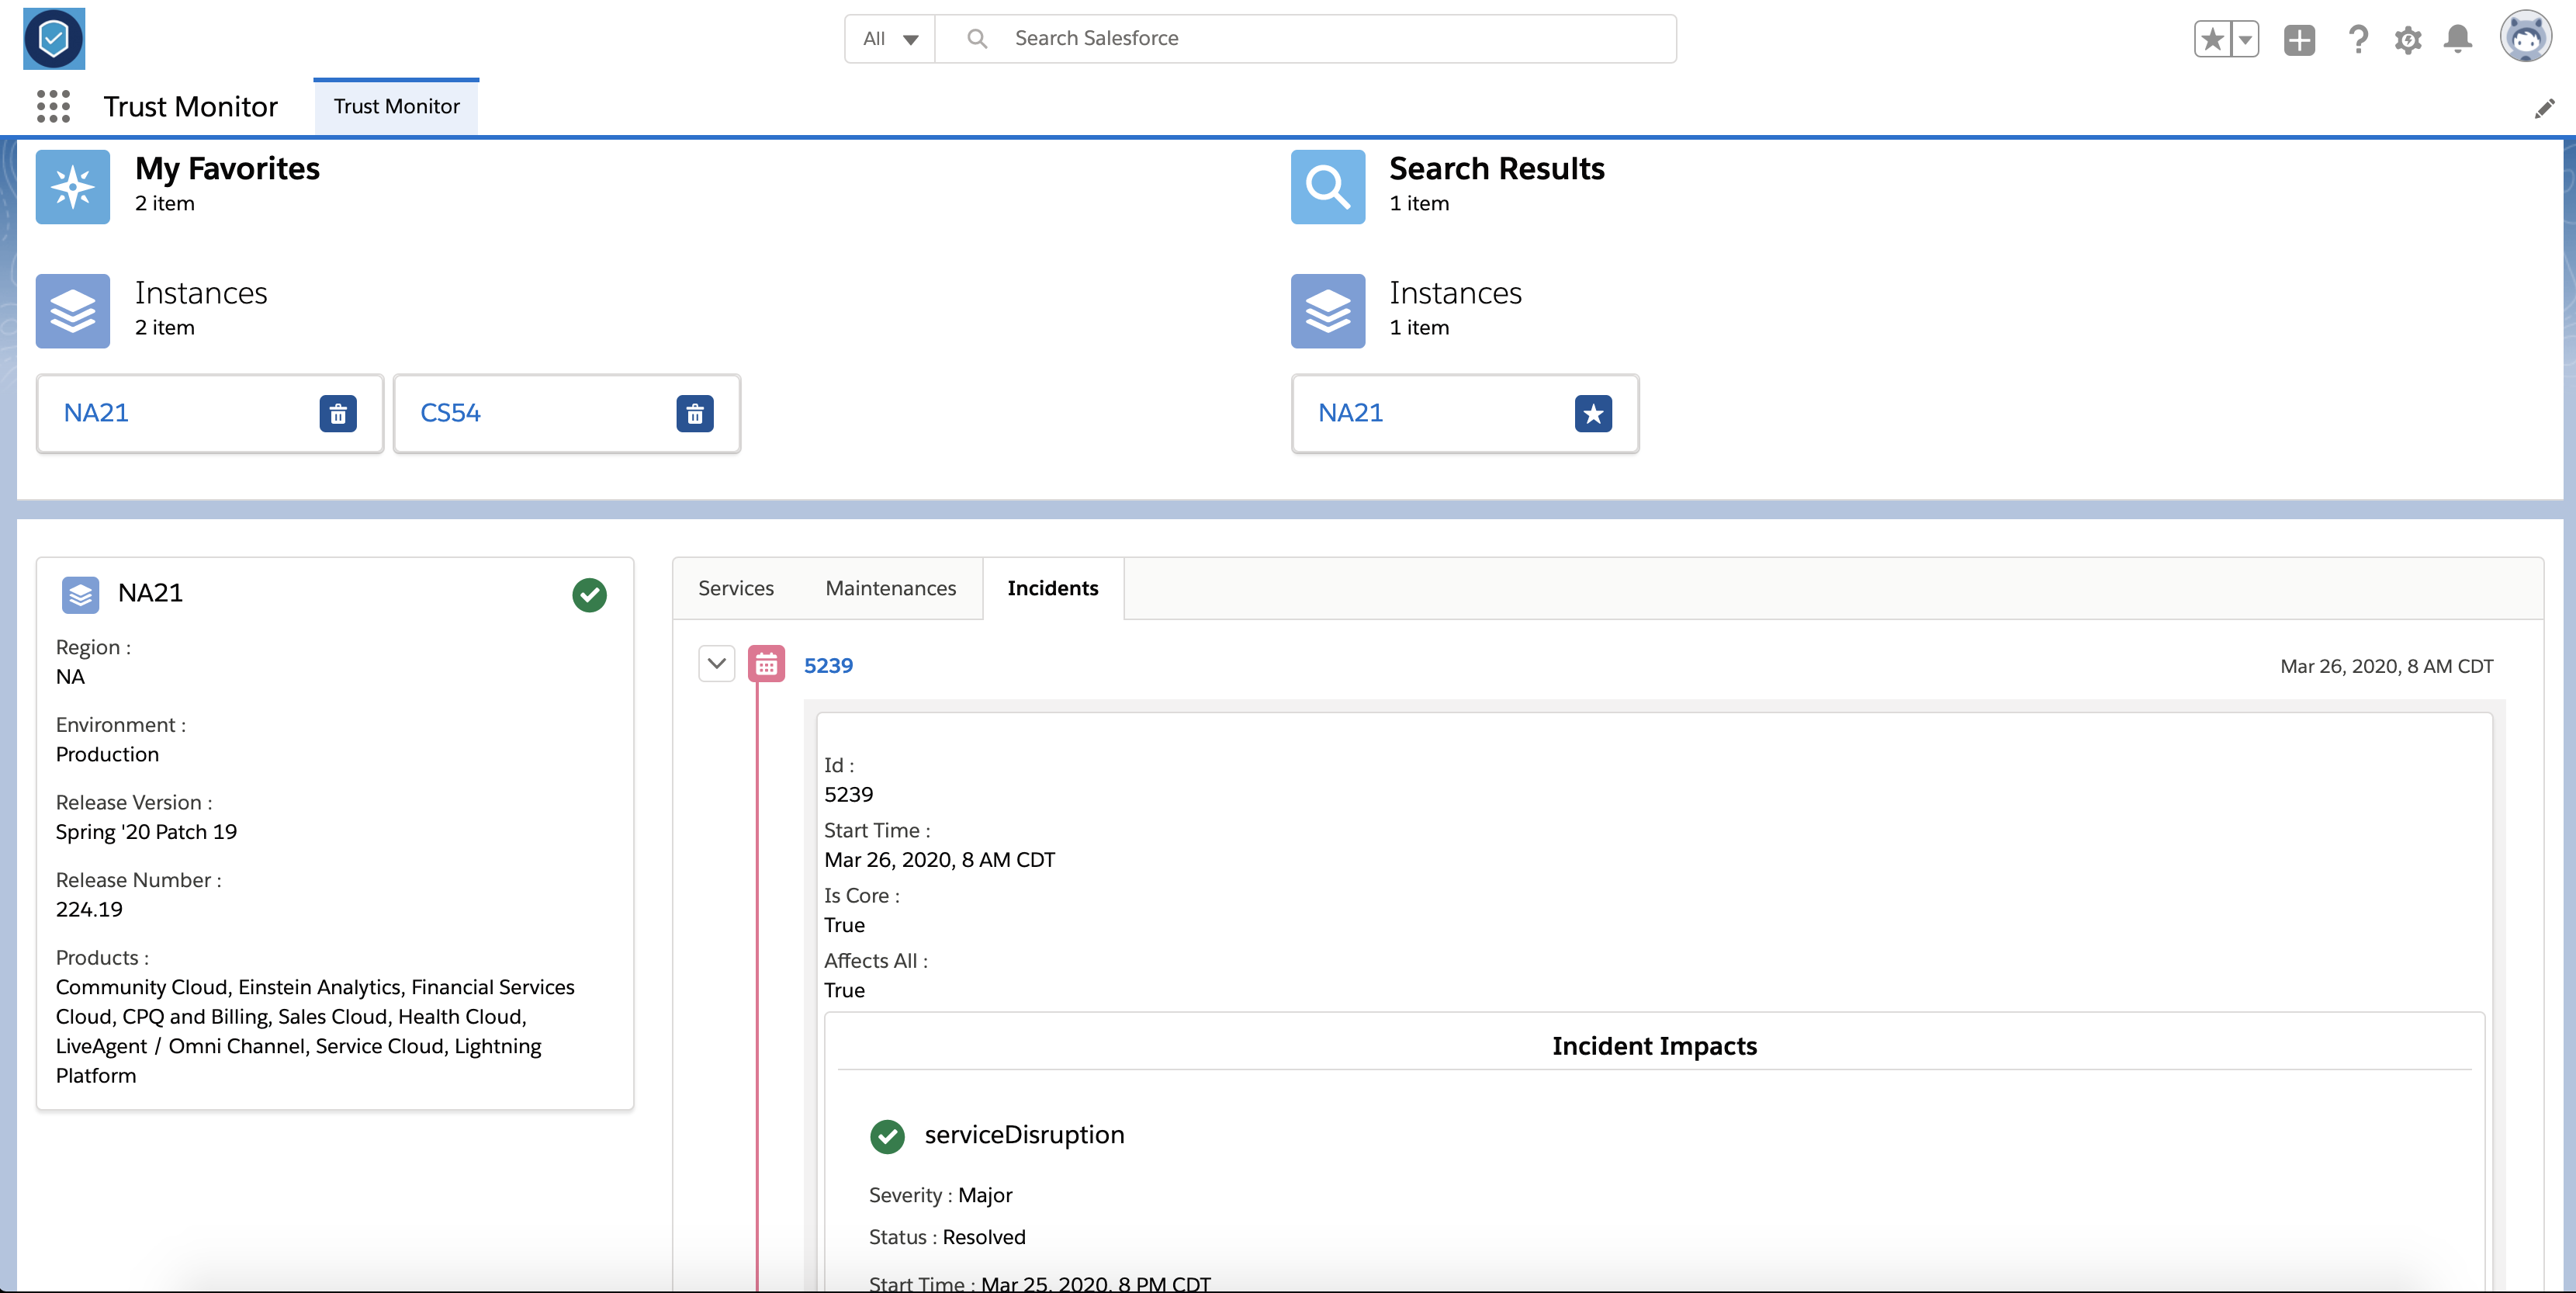Click 'Spring '20 Patch 19' release version
Image resolution: width=2576 pixels, height=1293 pixels.
[146, 832]
